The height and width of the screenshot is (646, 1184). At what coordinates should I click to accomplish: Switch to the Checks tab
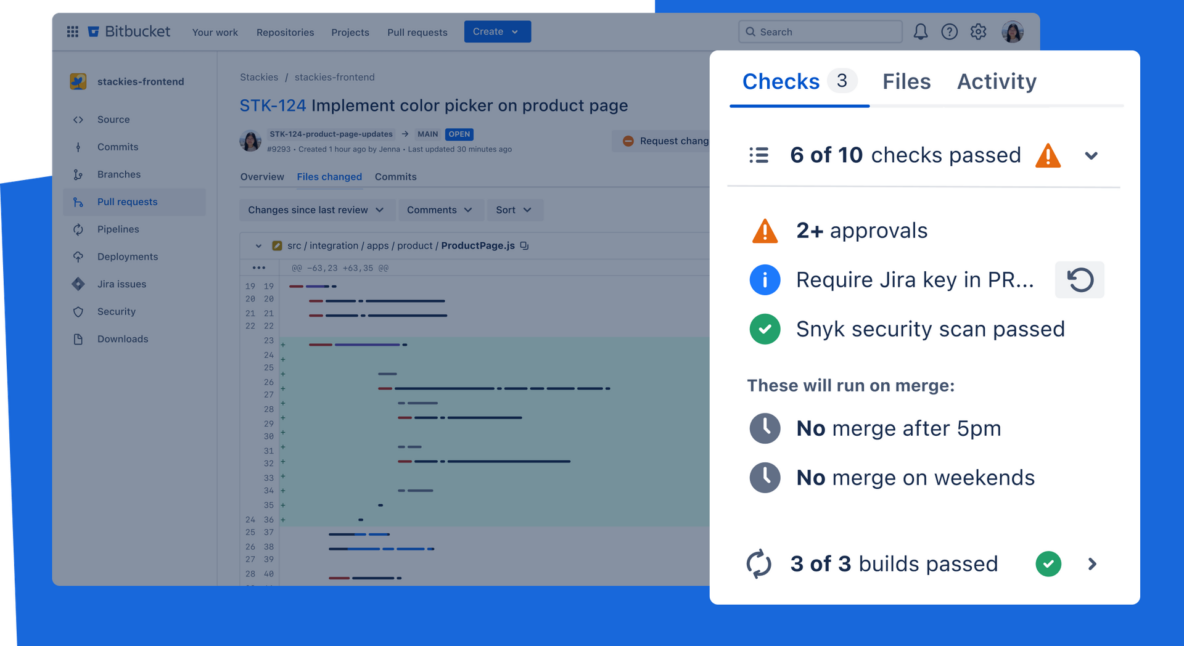pyautogui.click(x=781, y=82)
